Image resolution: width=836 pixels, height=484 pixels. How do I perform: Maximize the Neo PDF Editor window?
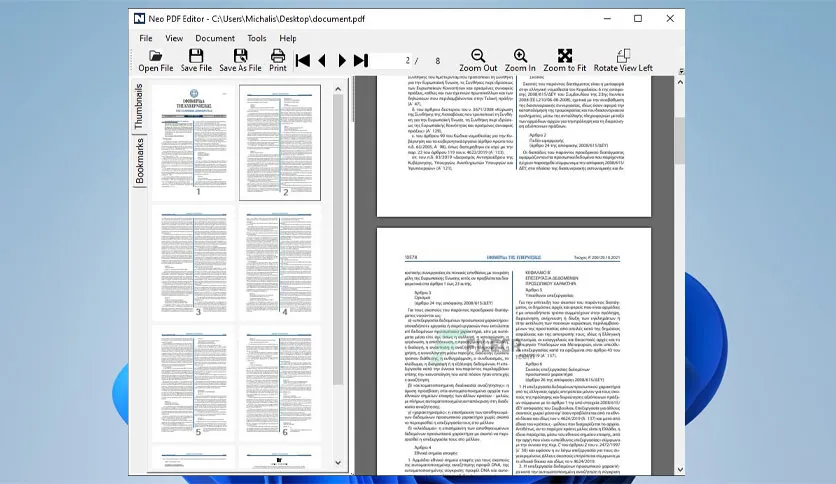638,19
